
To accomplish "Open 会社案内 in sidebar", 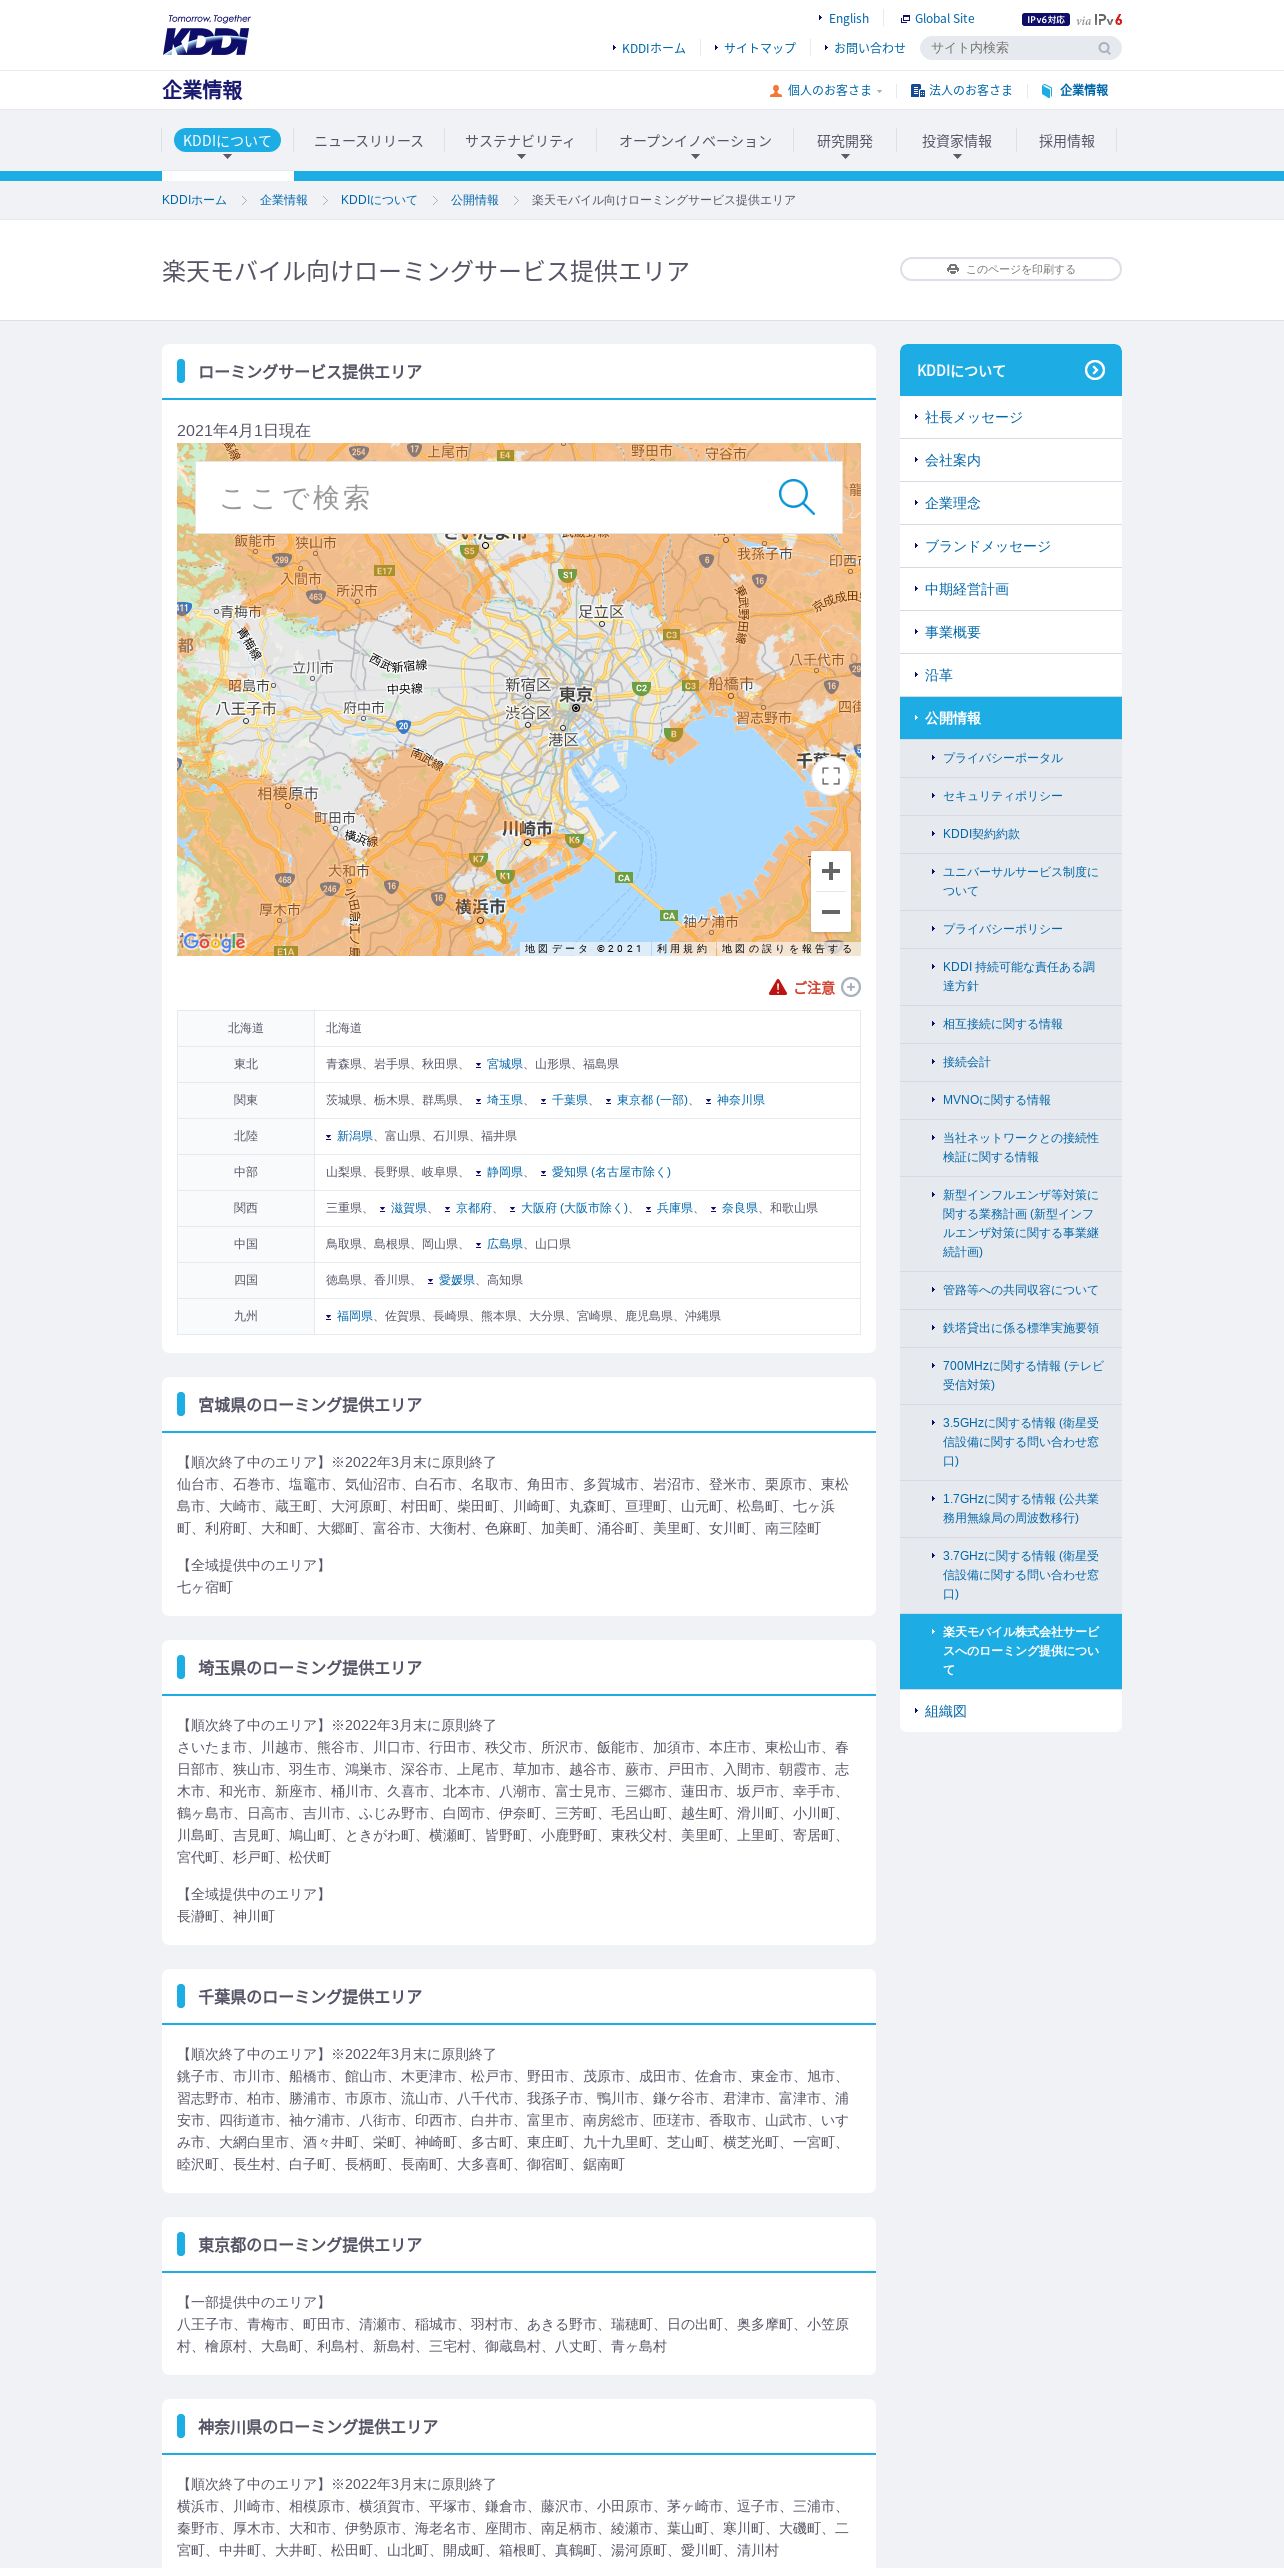I will point(1011,460).
